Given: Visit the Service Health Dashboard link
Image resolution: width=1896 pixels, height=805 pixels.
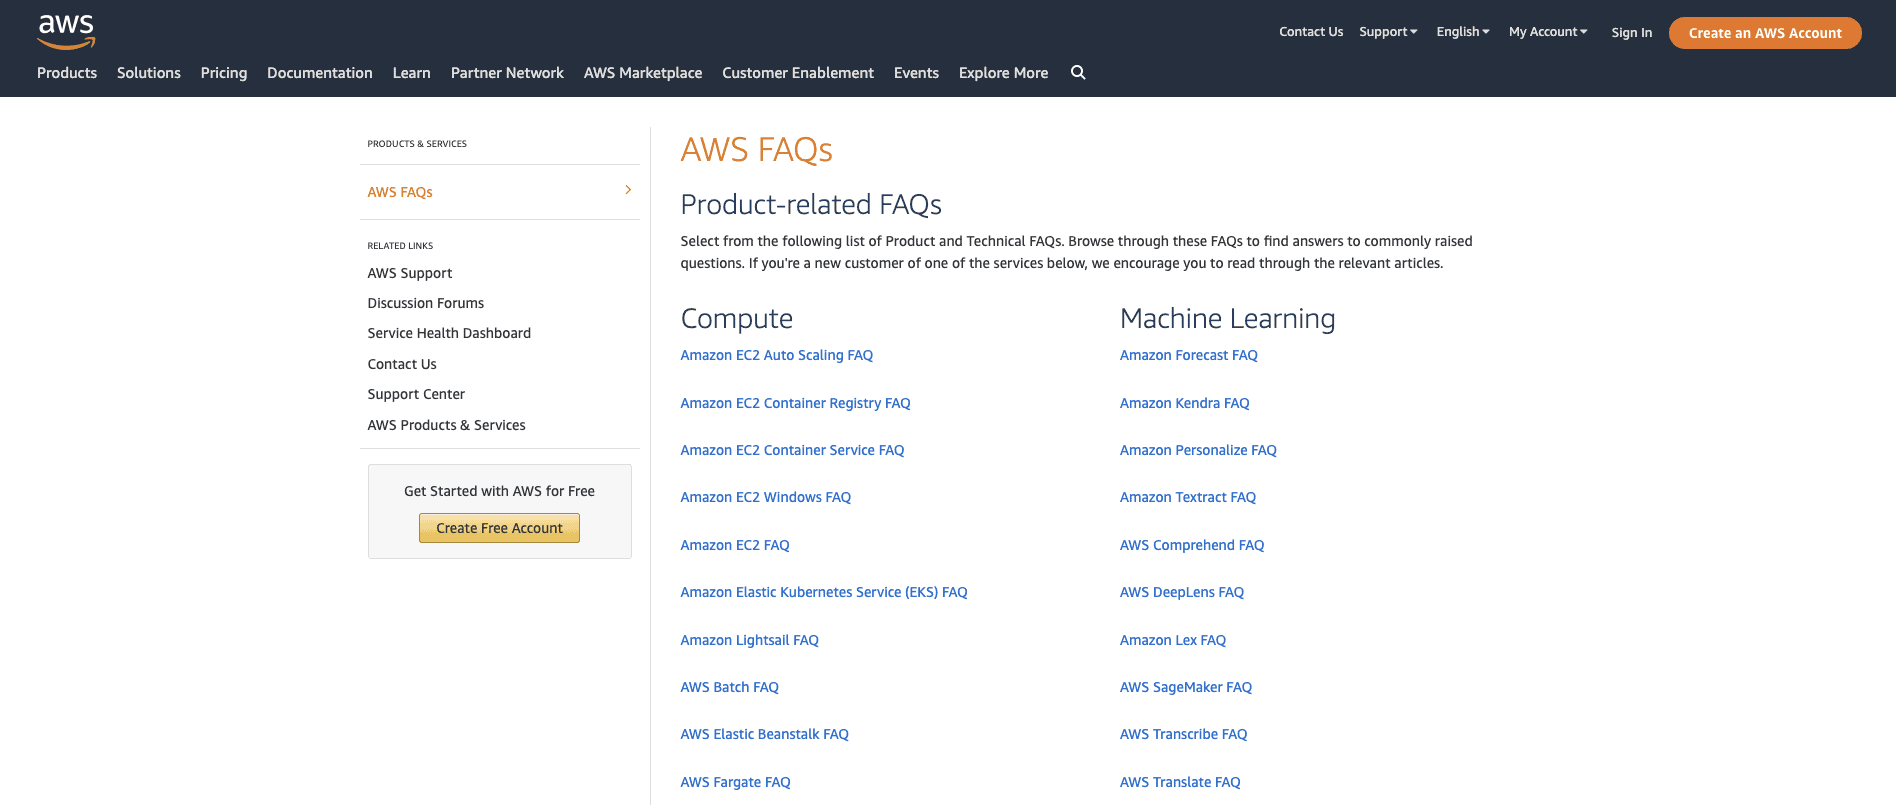Looking at the screenshot, I should (x=449, y=333).
